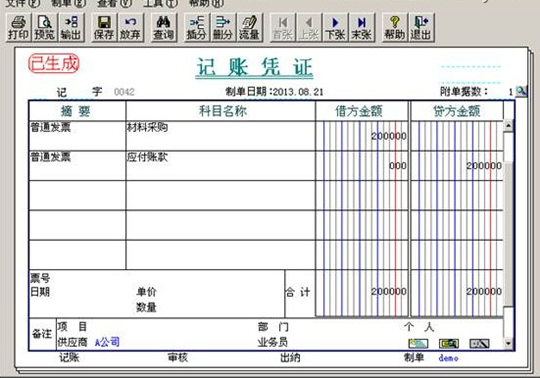Save the voucher with 保存 icon
540x378 pixels.
pyautogui.click(x=104, y=28)
